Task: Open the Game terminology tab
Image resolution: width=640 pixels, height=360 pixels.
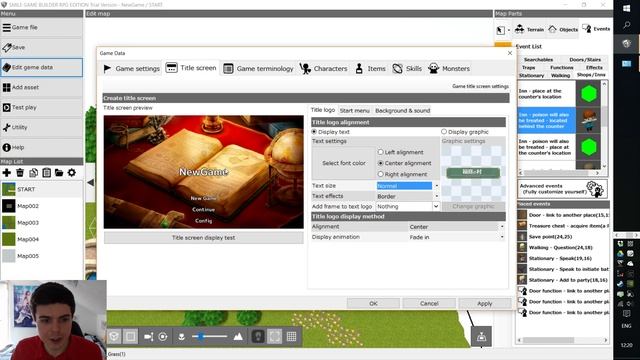Action: (x=258, y=69)
